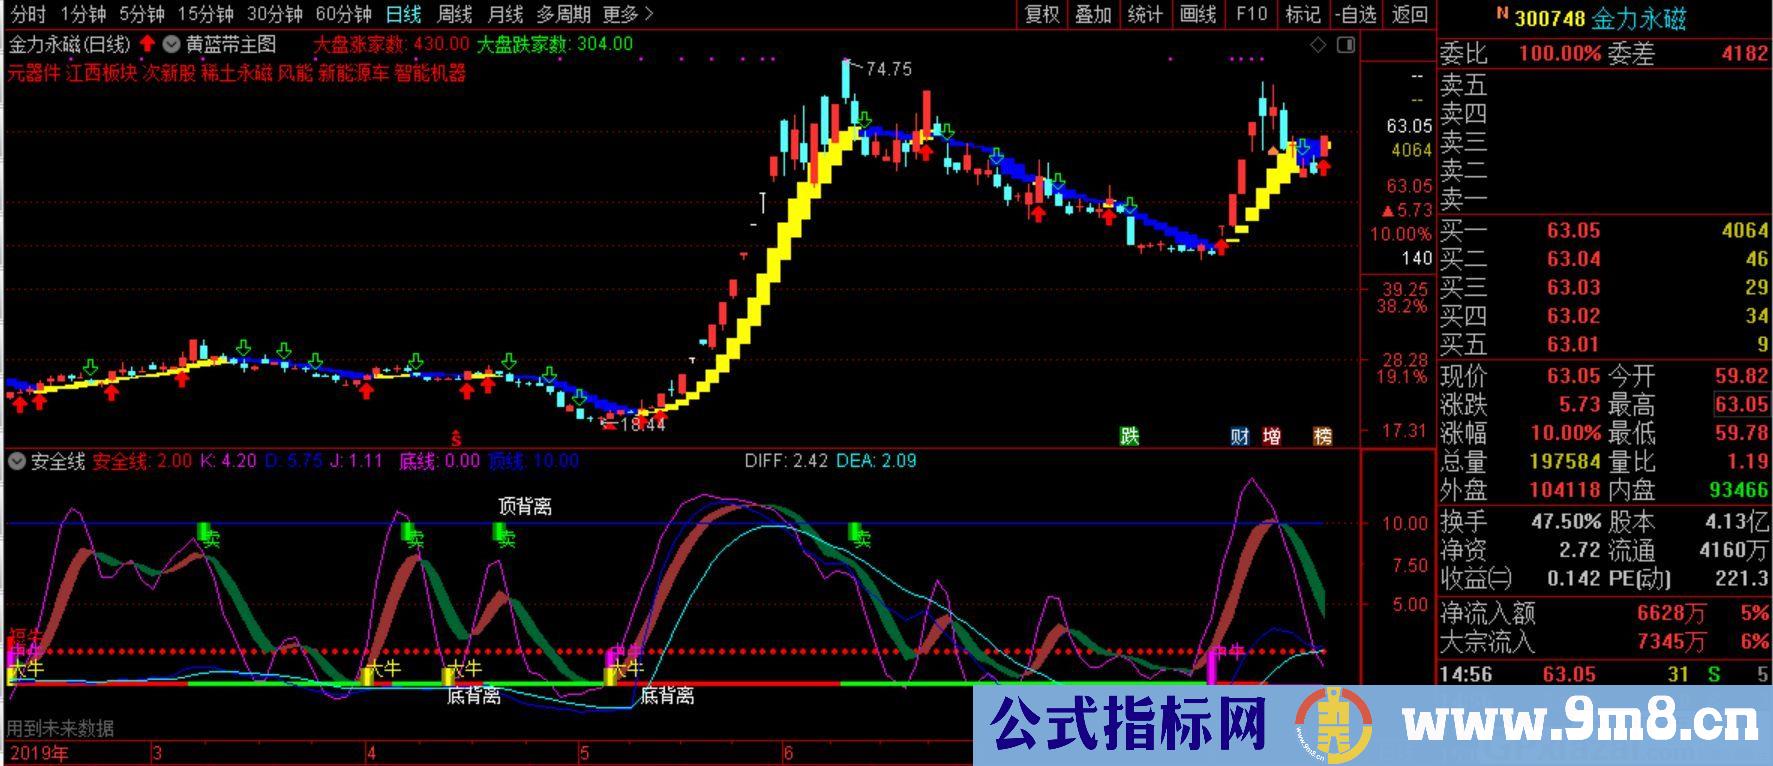Screen dimensions: 1773x766
Task: Toggle 自选 watchlist for this stock
Action: coord(1356,14)
